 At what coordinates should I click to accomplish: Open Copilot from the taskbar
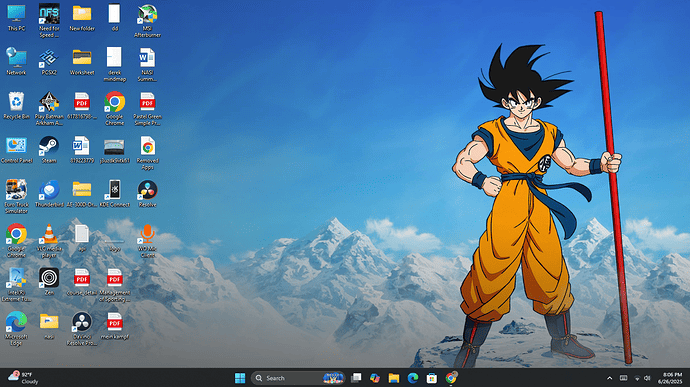pos(375,378)
